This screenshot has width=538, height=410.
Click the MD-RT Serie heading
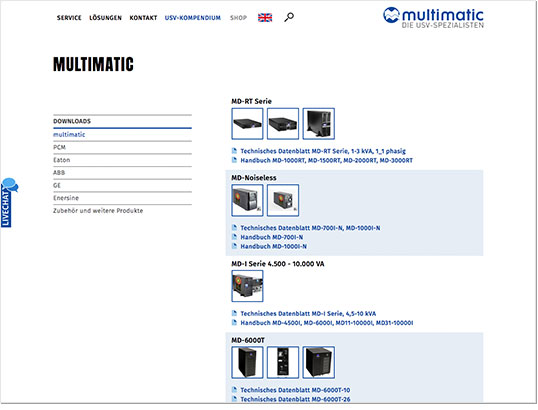252,101
